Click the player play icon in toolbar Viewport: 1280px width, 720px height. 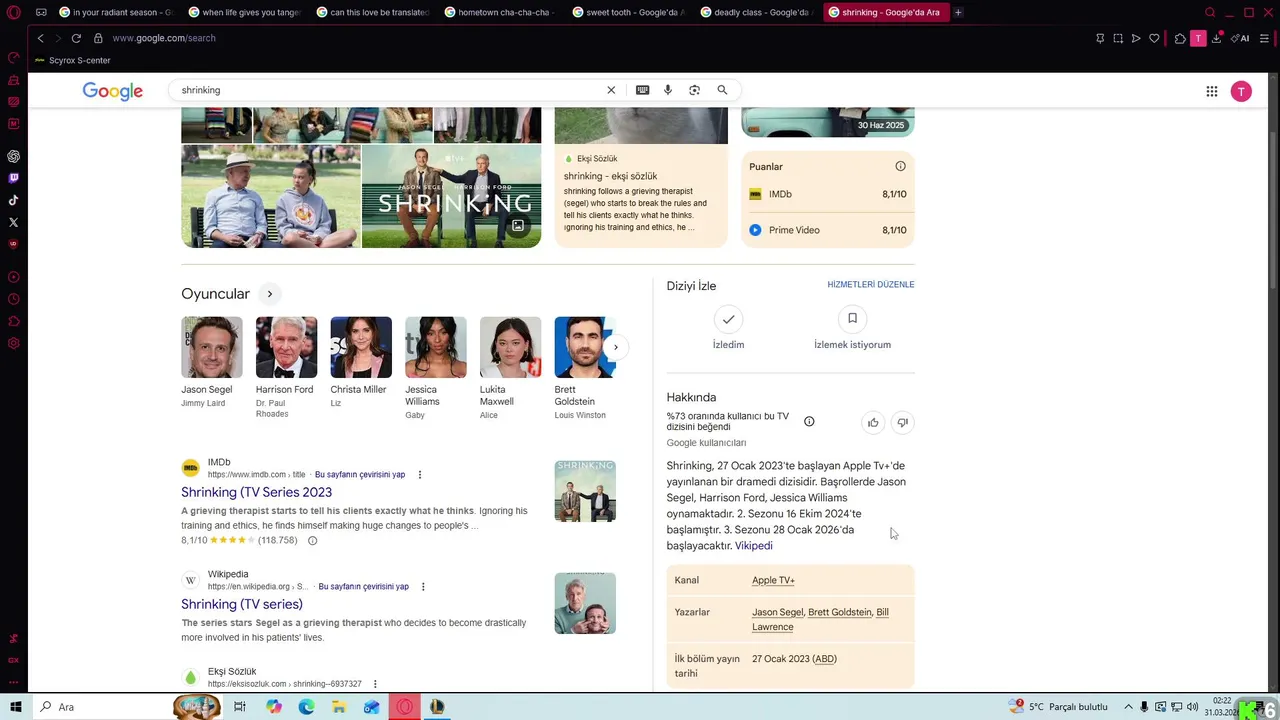point(1136,38)
